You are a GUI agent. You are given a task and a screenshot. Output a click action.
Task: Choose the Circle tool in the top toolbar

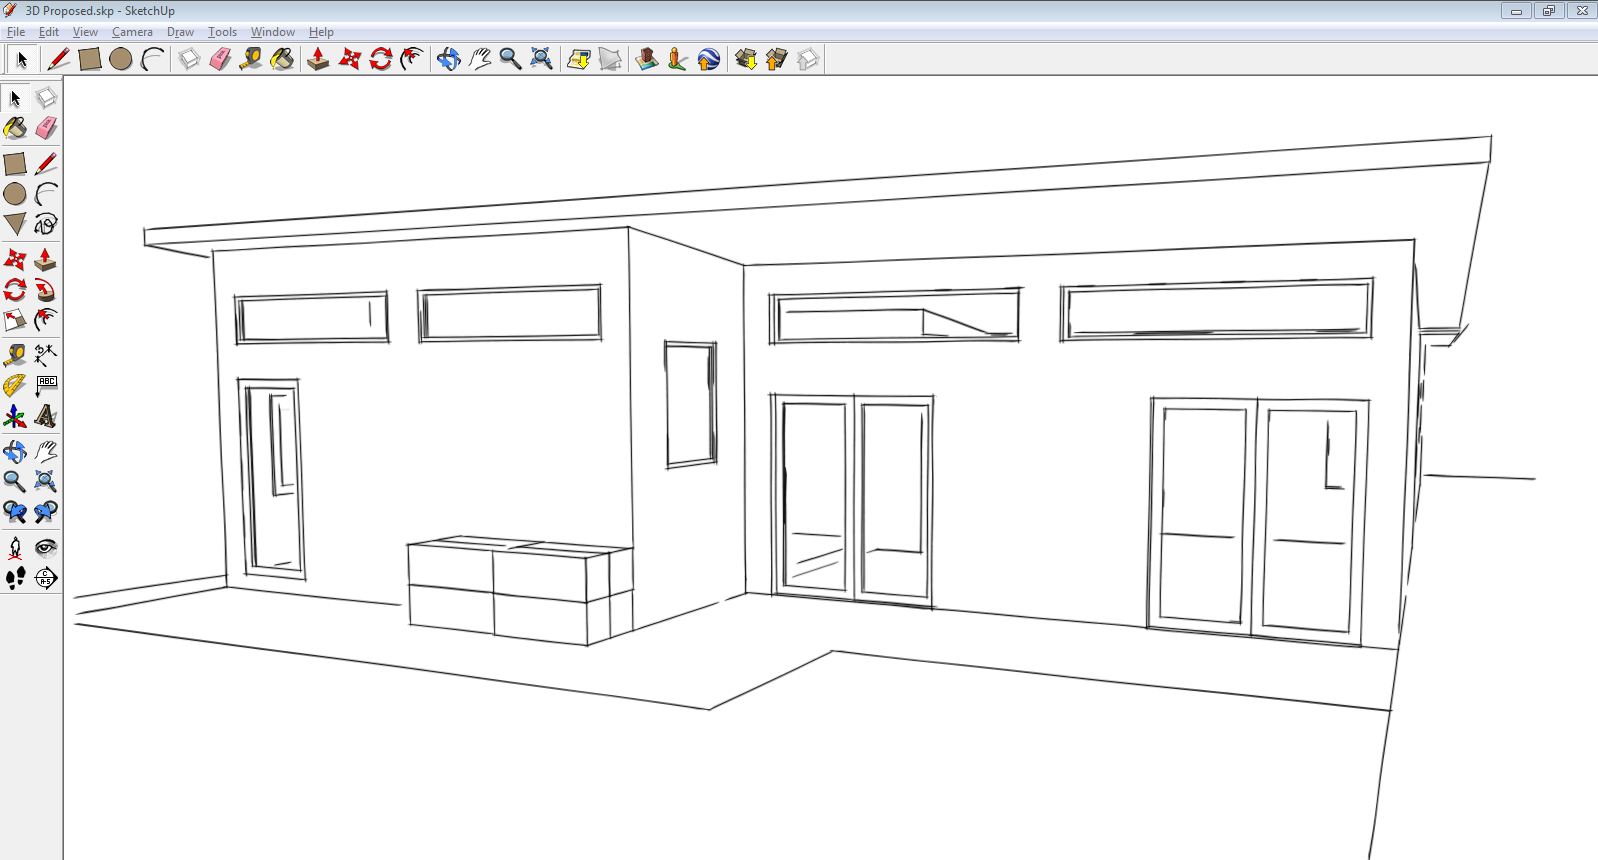tap(121, 59)
